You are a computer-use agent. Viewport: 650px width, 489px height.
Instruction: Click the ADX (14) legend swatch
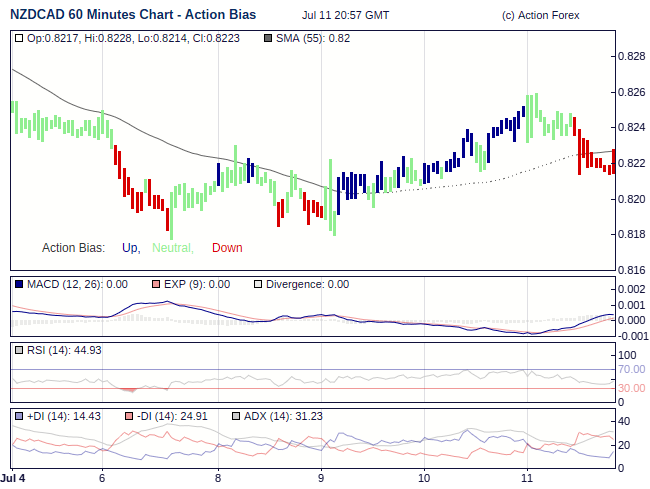pyautogui.click(x=236, y=416)
